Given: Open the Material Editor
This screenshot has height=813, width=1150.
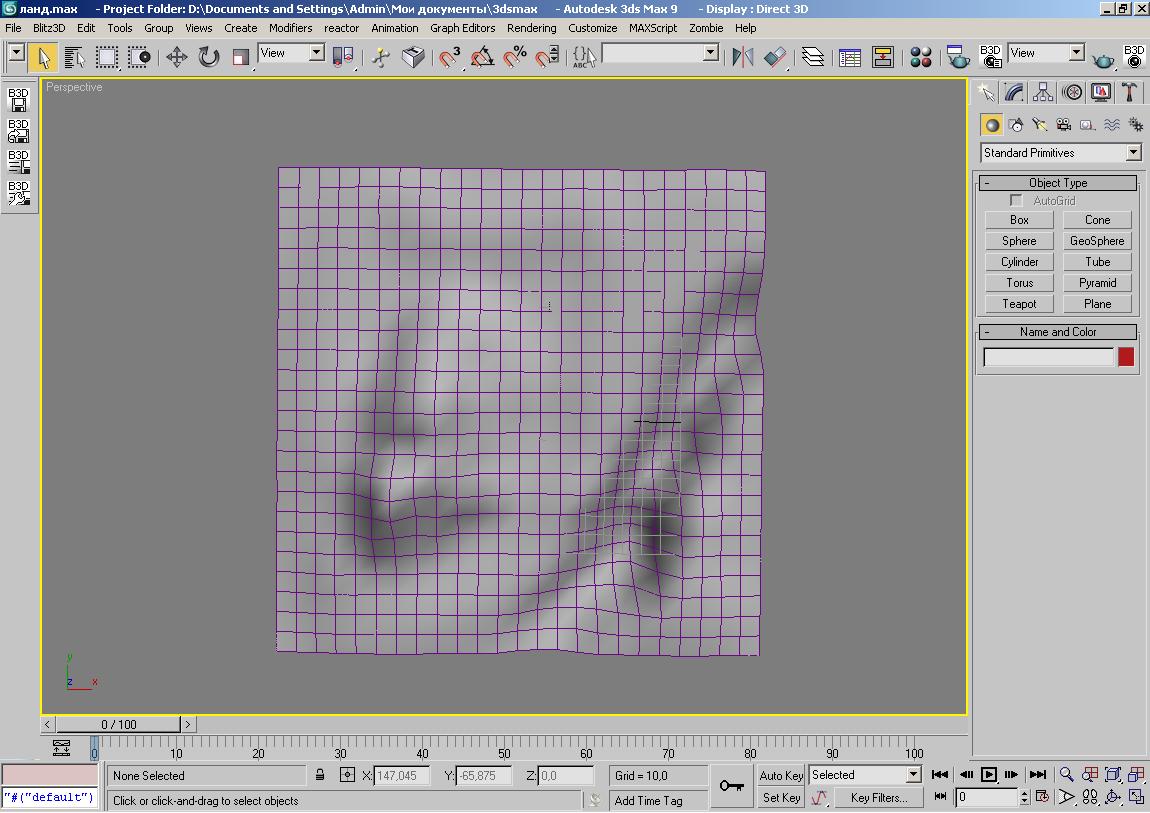Looking at the screenshot, I should (921, 57).
